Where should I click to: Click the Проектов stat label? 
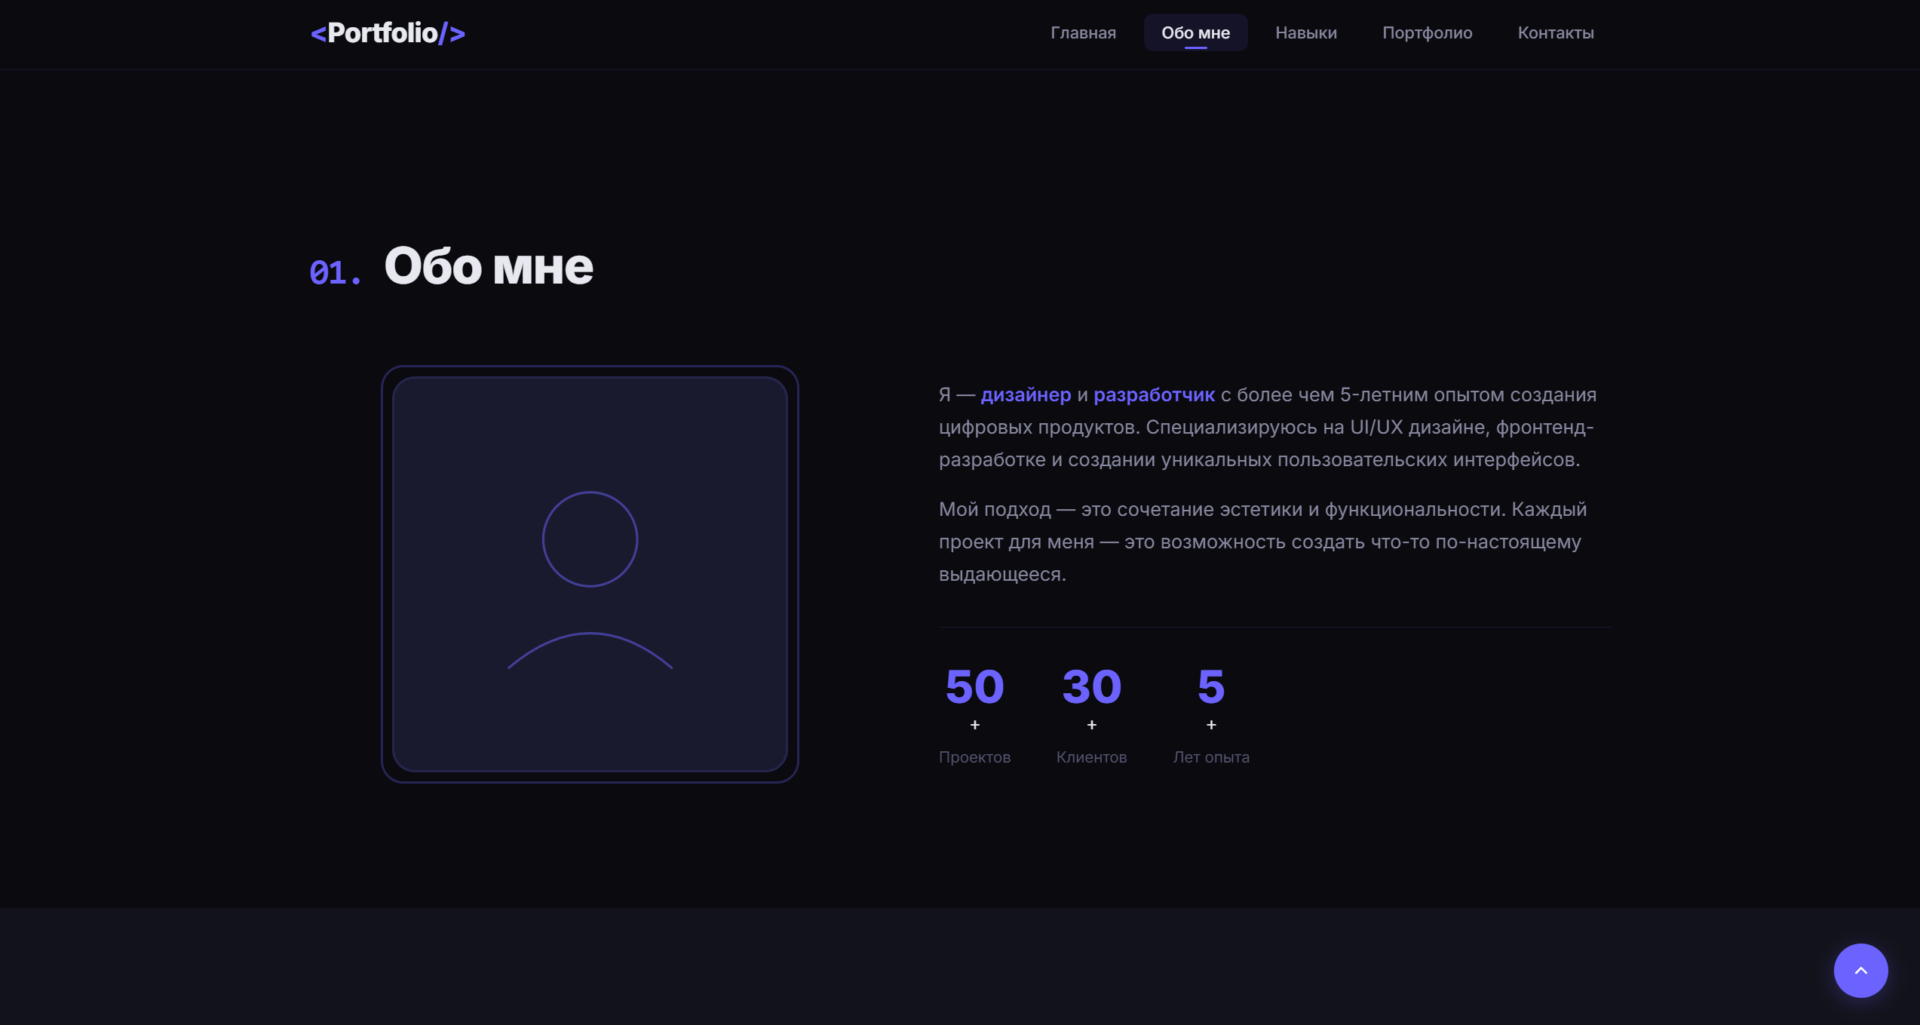point(974,757)
